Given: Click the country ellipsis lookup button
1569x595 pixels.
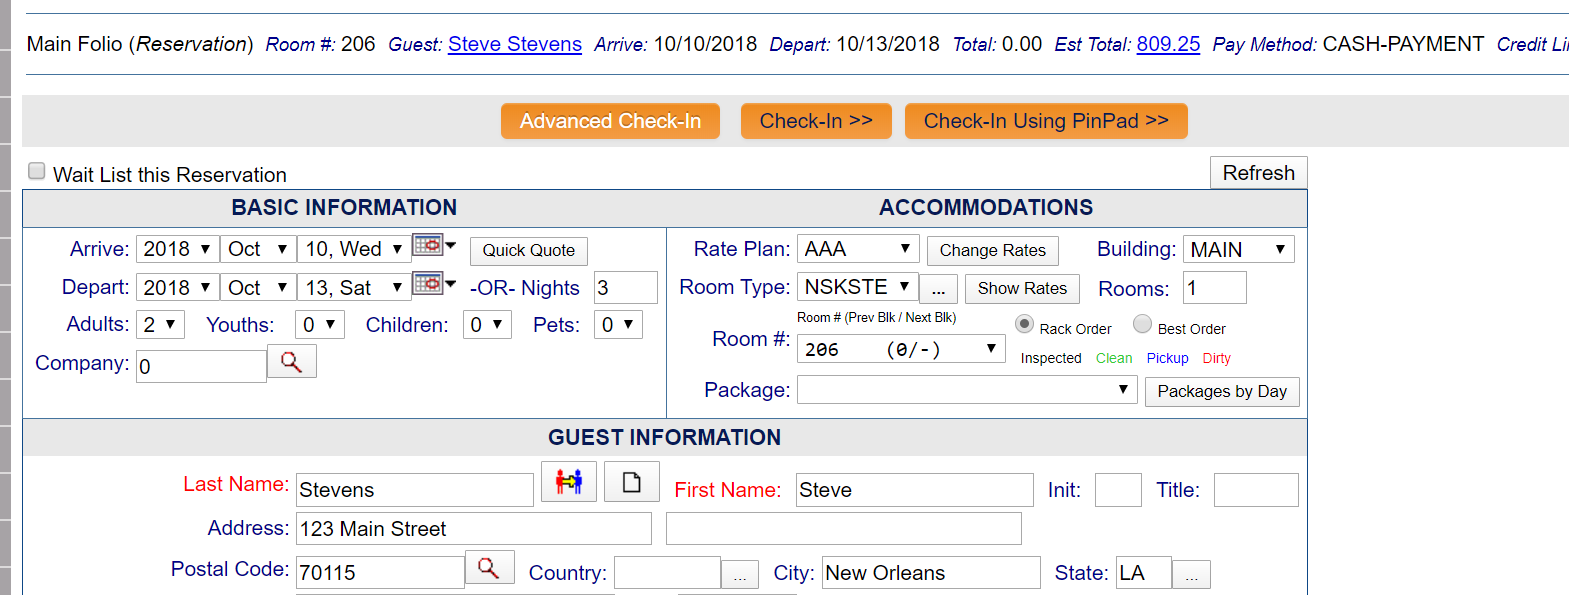Looking at the screenshot, I should pos(740,575).
